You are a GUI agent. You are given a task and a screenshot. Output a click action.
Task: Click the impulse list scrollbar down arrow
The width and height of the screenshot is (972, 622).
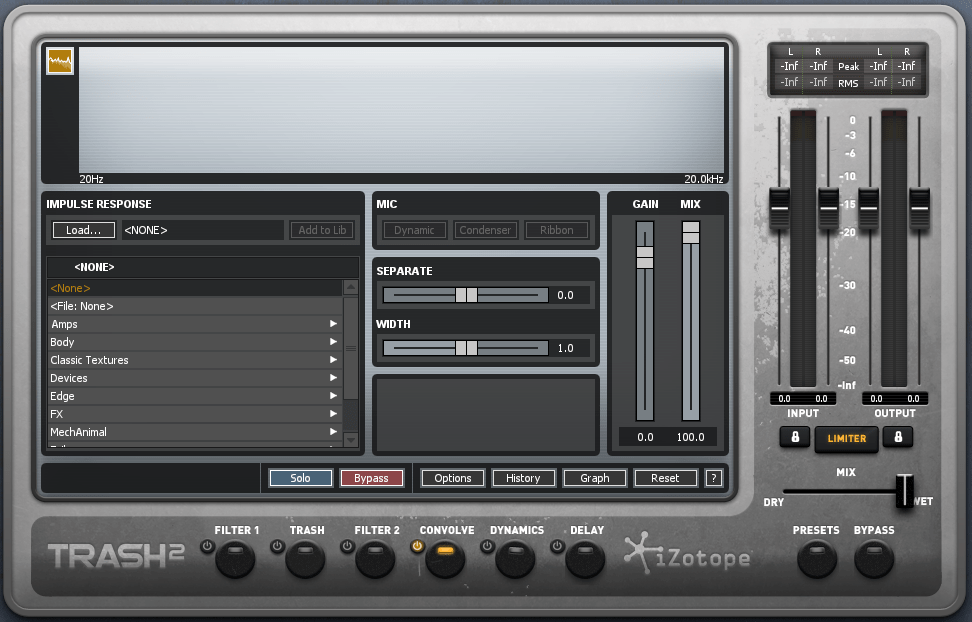click(350, 439)
